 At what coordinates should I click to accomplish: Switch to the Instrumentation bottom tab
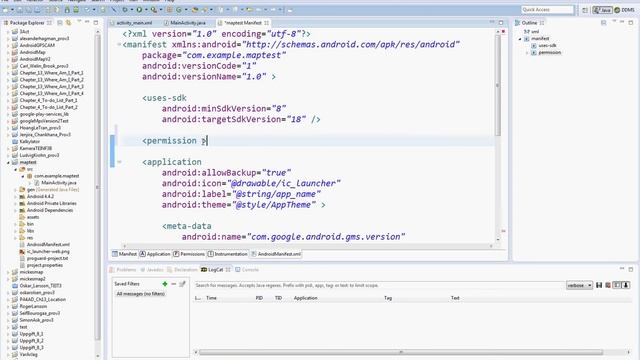[228, 254]
